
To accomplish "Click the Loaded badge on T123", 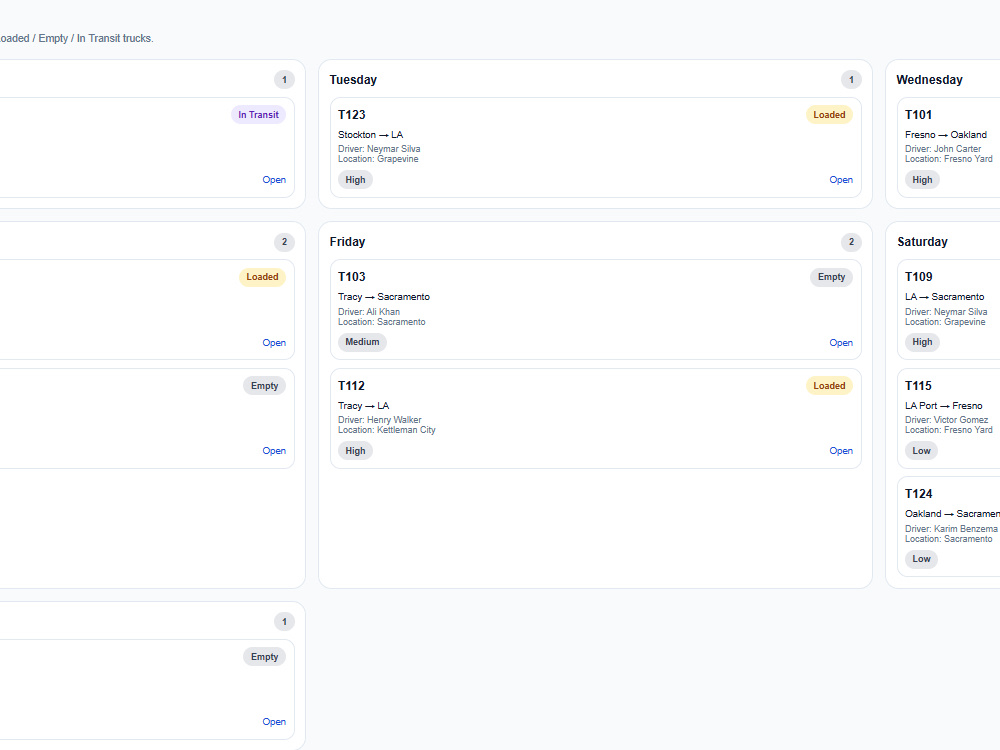I will tap(829, 115).
